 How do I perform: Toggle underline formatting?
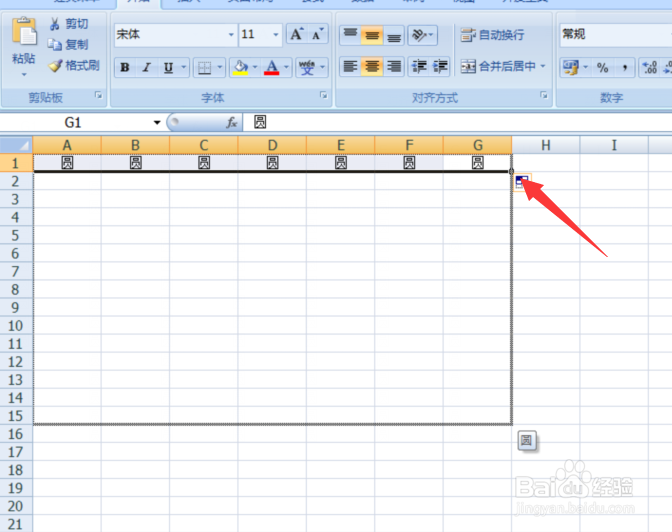pos(168,67)
